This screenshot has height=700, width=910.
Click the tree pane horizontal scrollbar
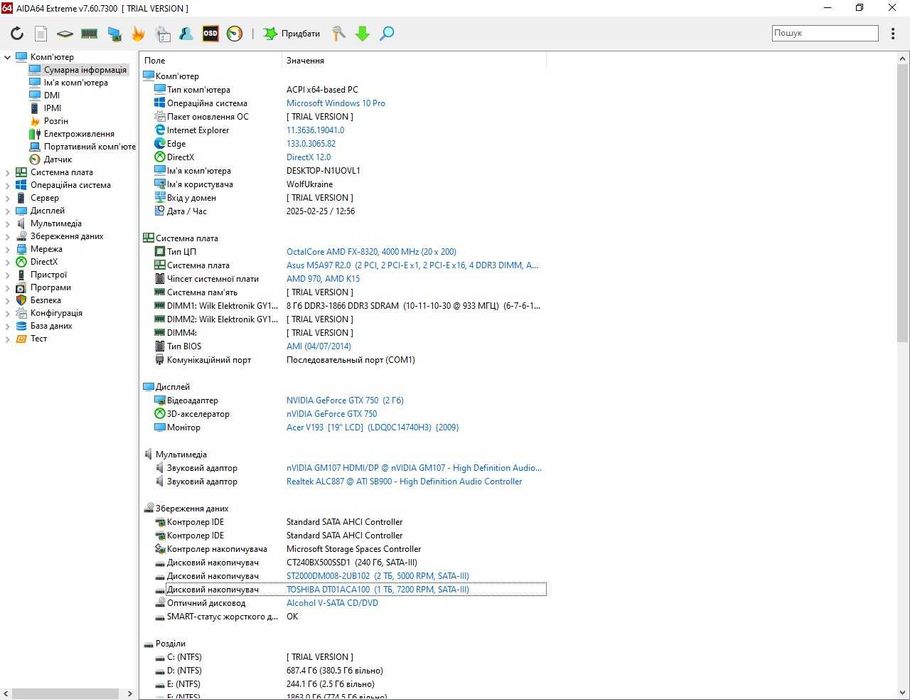pyautogui.click(x=65, y=694)
